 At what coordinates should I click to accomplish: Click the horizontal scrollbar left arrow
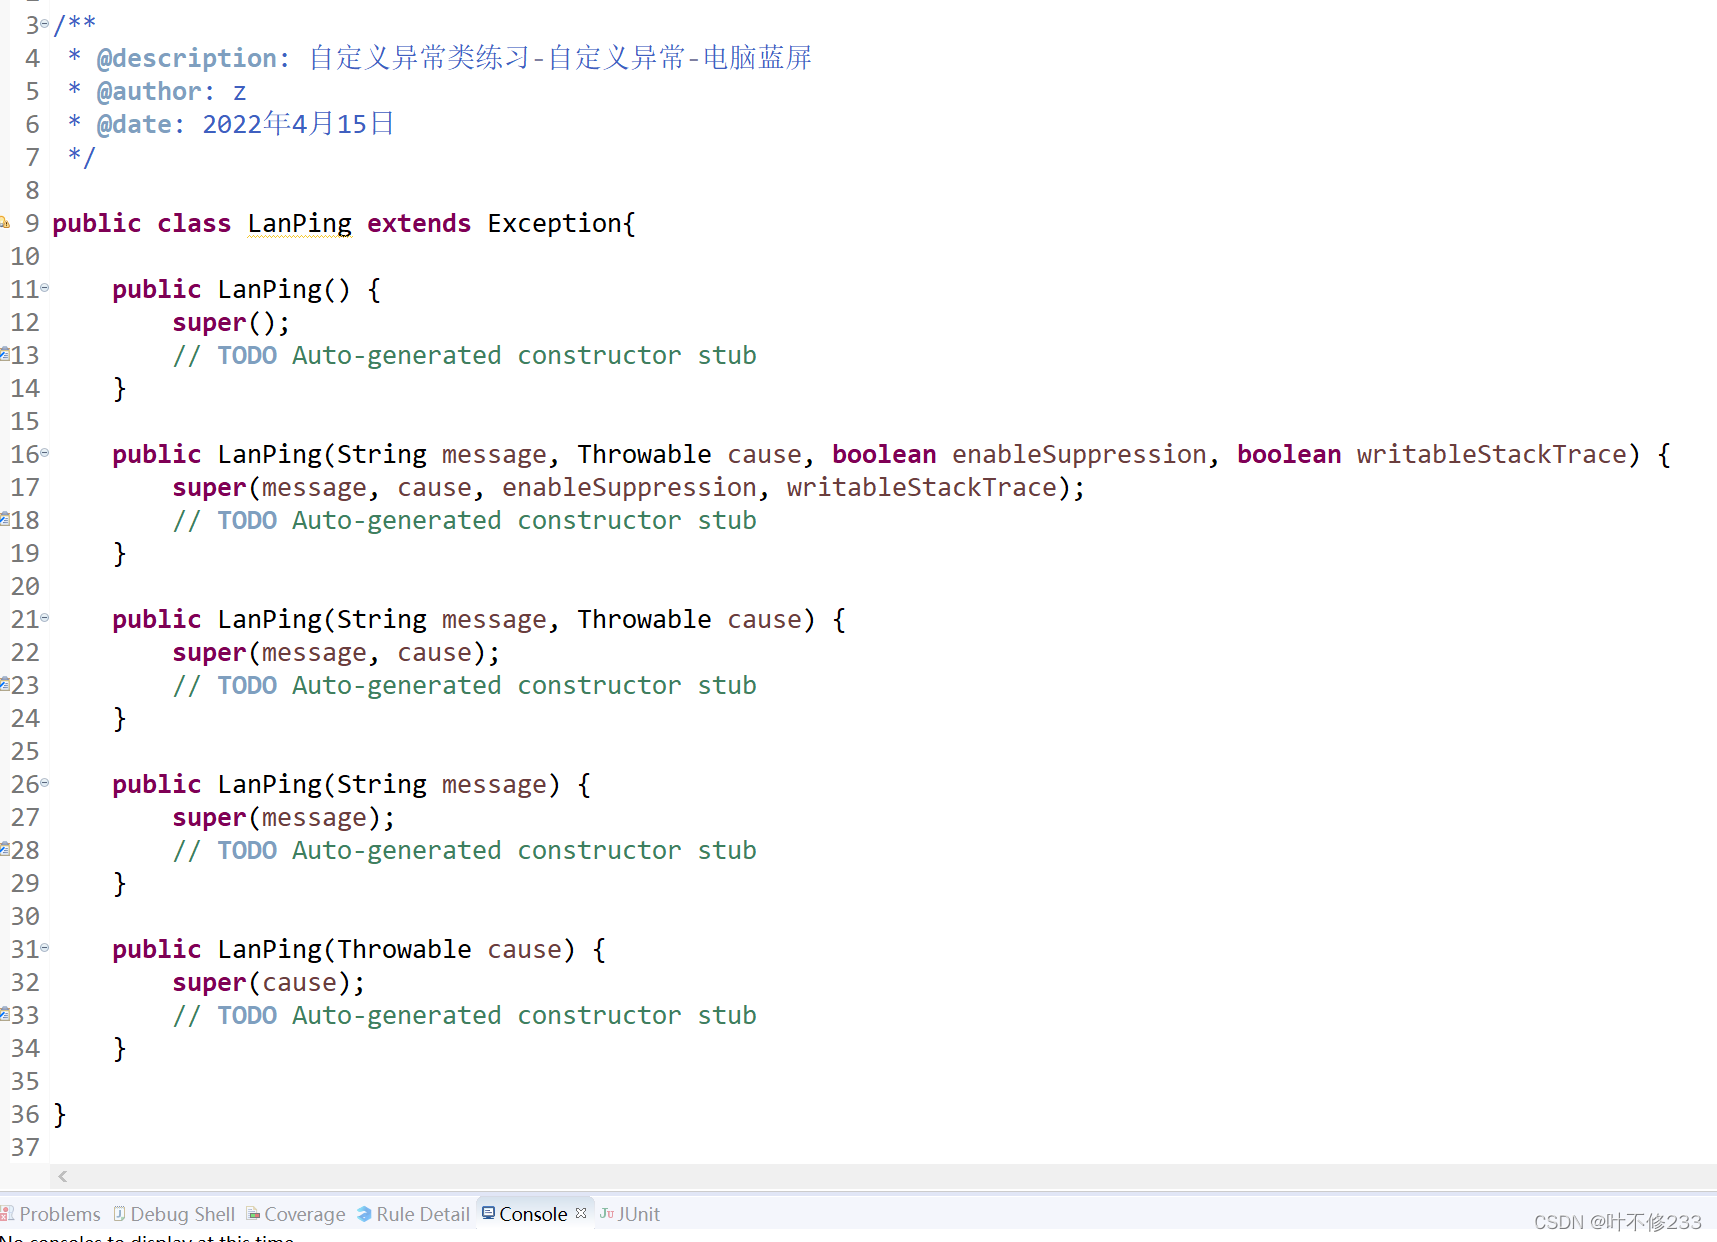click(x=63, y=1176)
